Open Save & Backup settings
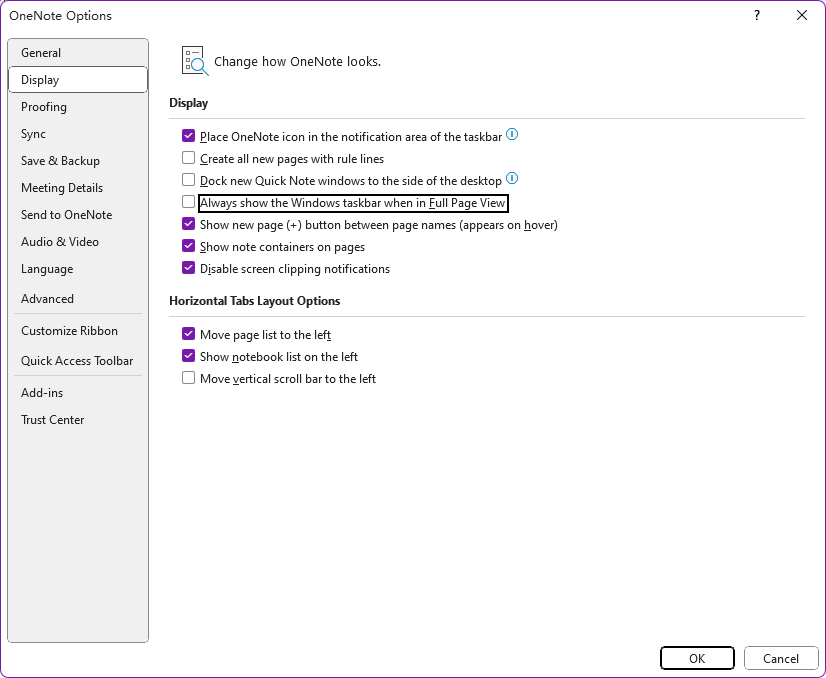This screenshot has height=678, width=826. point(78,161)
